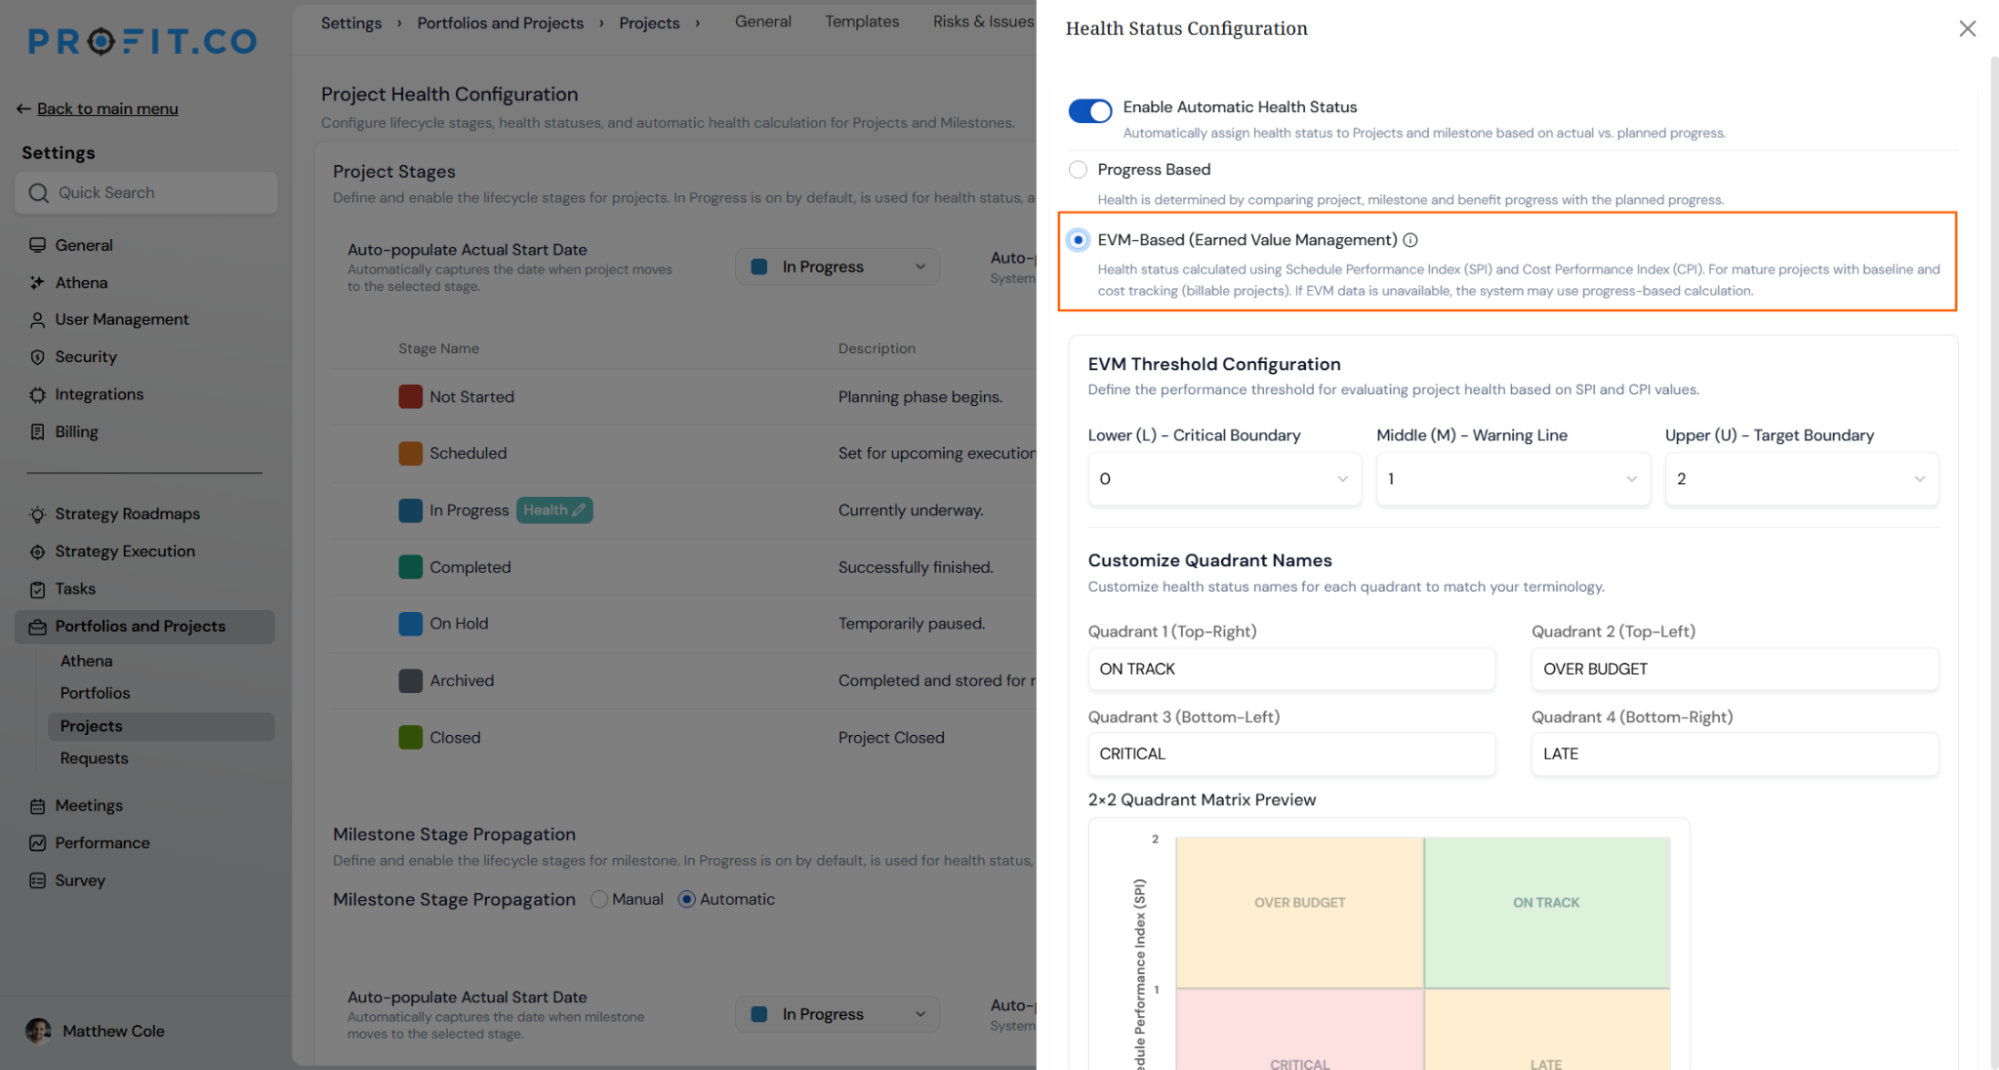The image size is (1999, 1070).
Task: Open Requests submenu item
Action: (x=94, y=758)
